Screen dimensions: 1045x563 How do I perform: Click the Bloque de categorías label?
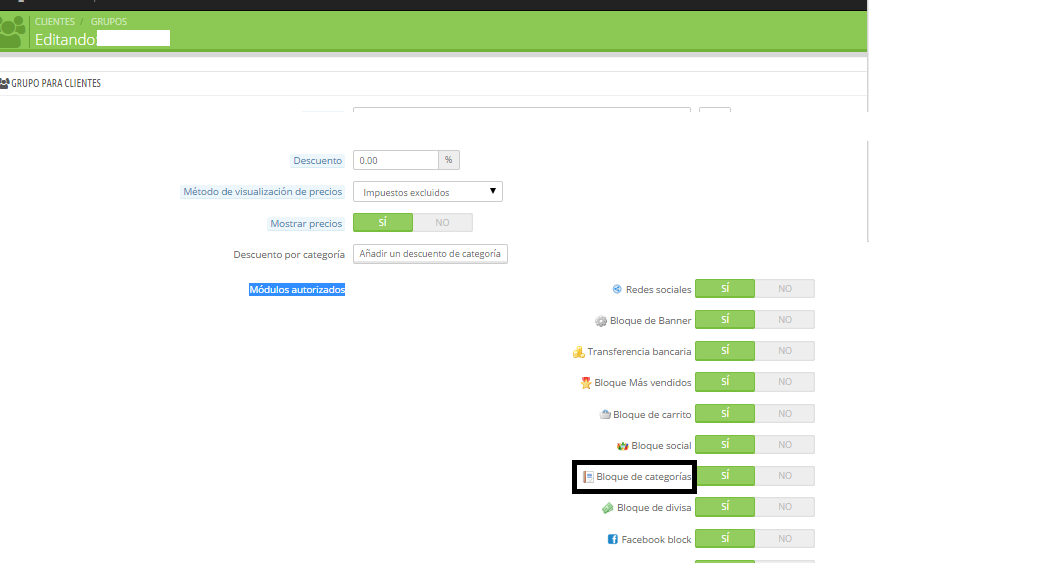click(643, 477)
